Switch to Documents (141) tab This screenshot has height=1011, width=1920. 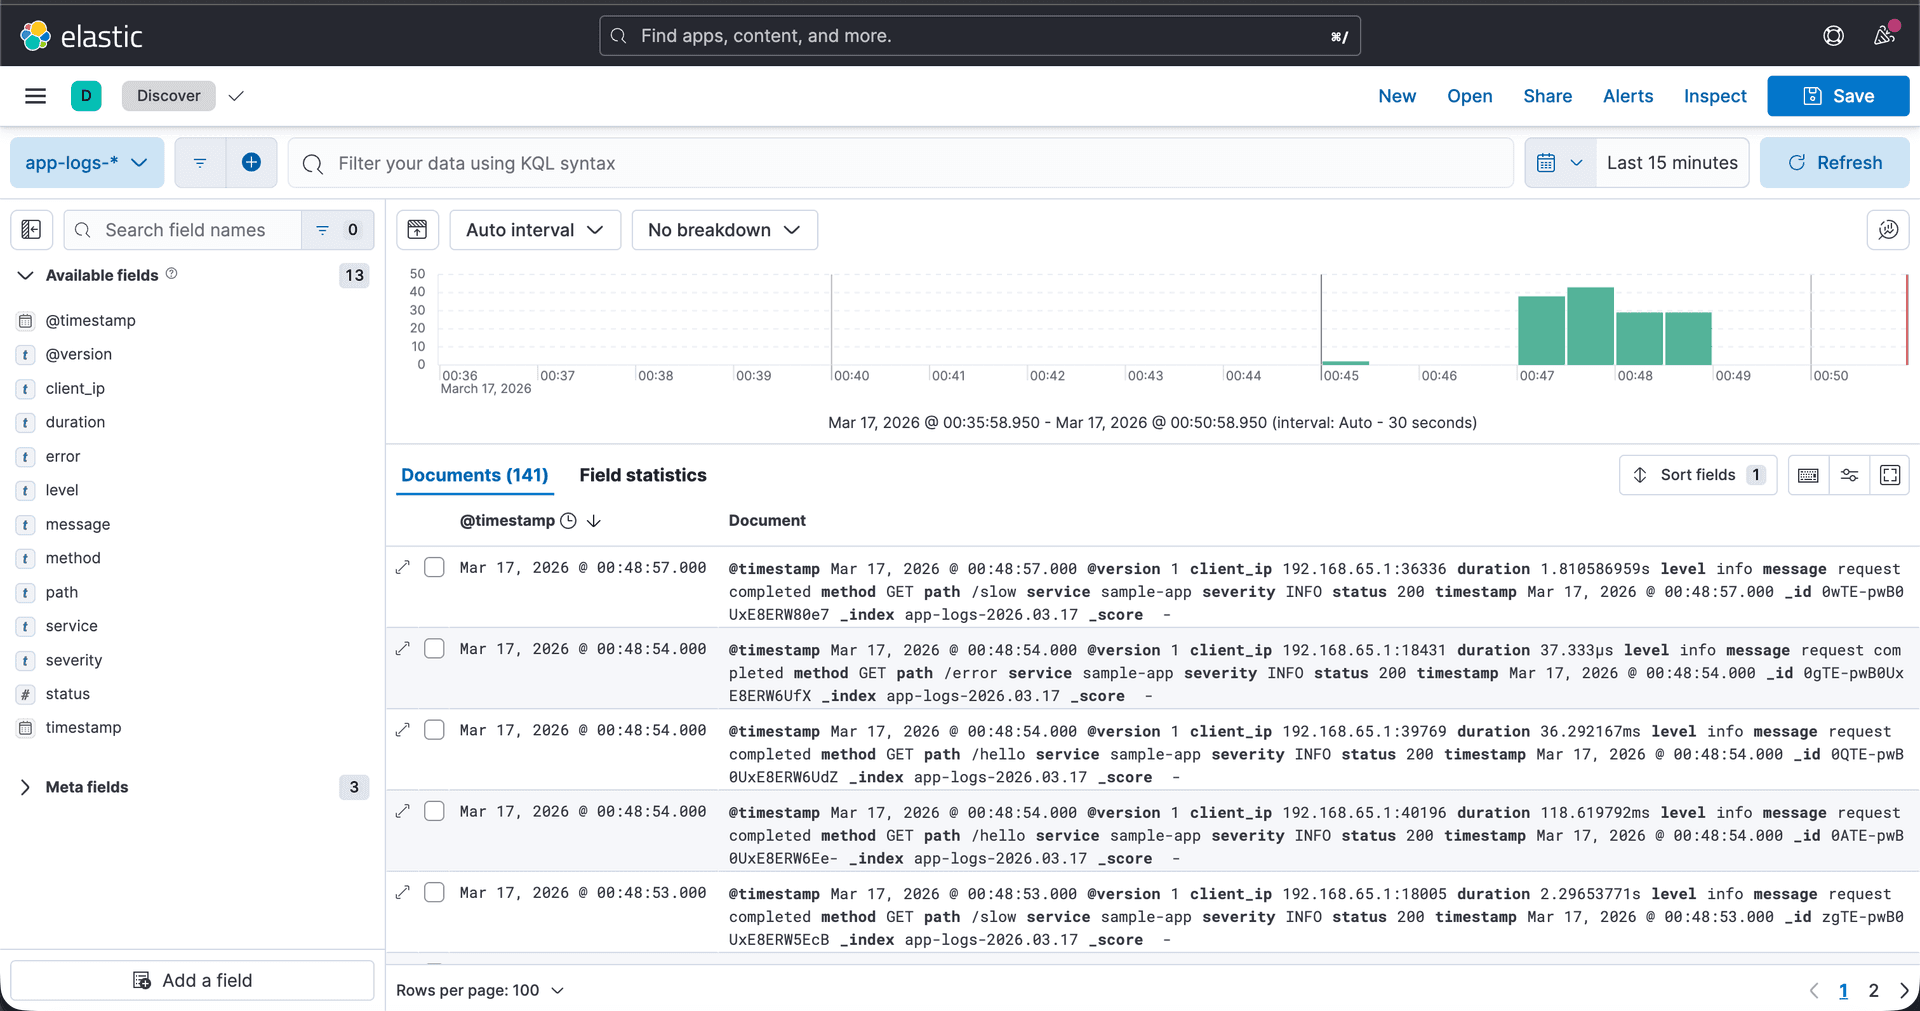475,475
